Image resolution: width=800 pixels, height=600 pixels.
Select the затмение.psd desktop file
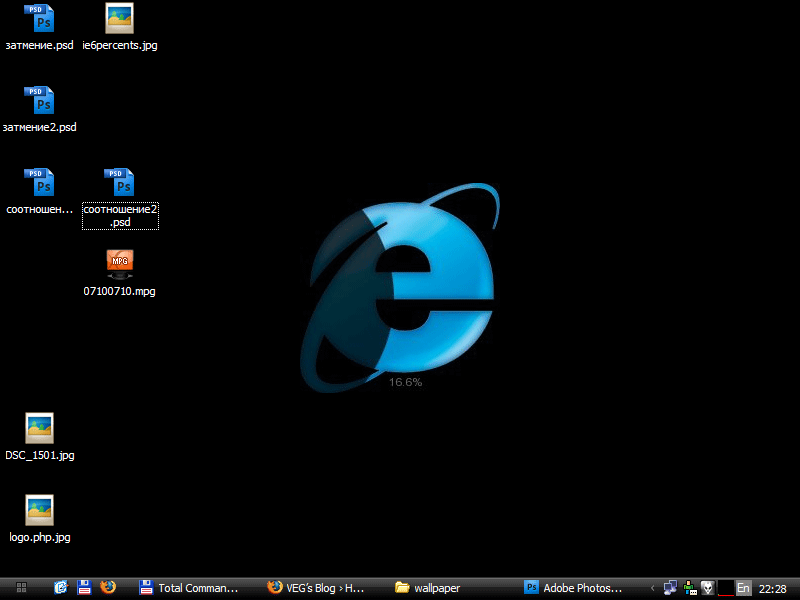coord(39,18)
